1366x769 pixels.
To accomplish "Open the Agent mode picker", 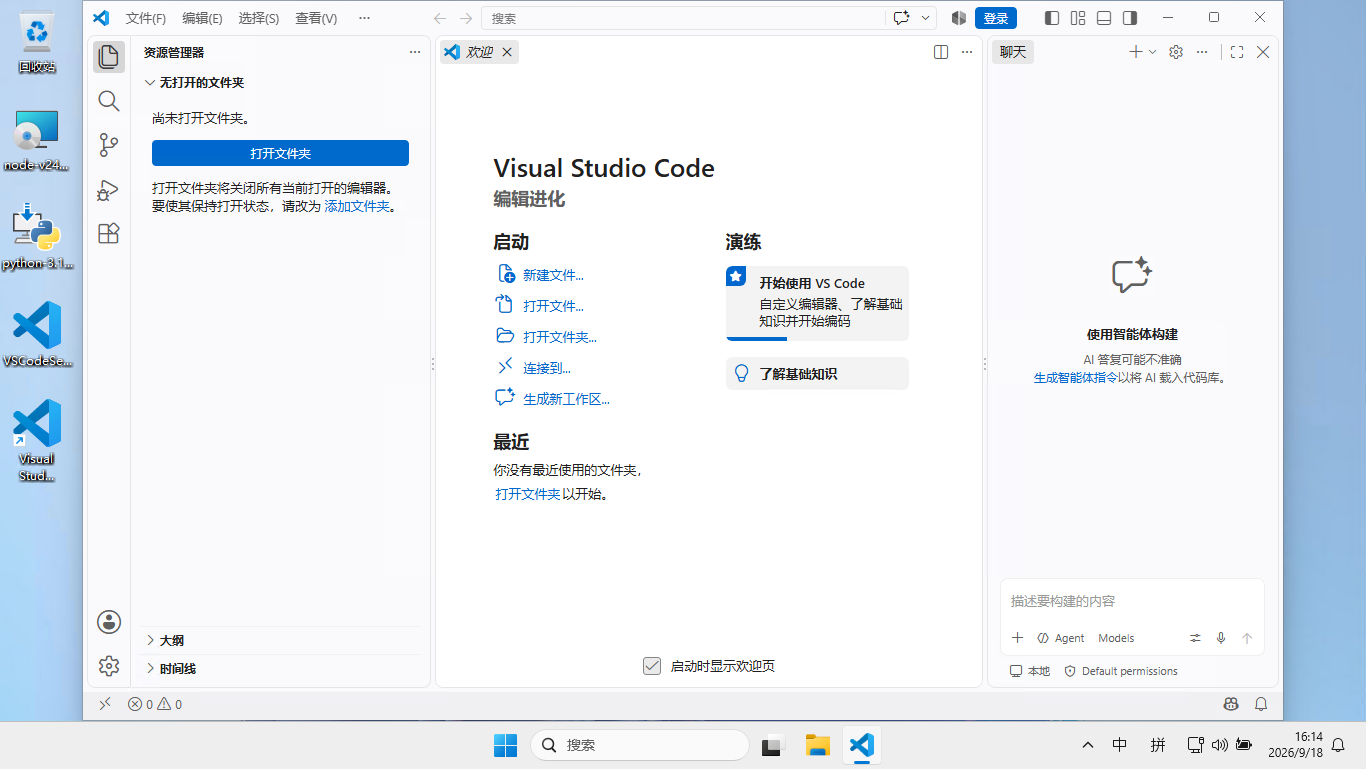I will [1061, 638].
